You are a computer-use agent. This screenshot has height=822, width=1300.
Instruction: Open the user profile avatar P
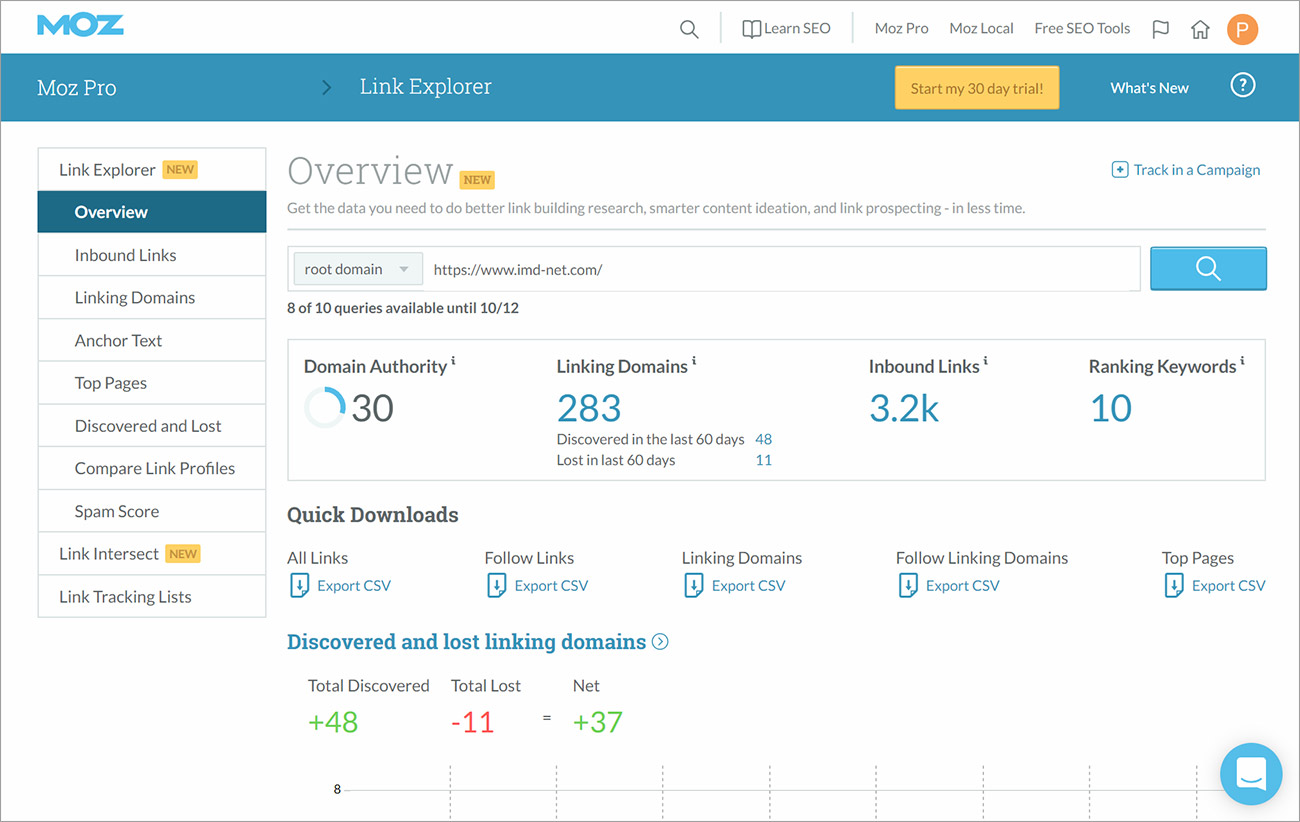[1242, 29]
